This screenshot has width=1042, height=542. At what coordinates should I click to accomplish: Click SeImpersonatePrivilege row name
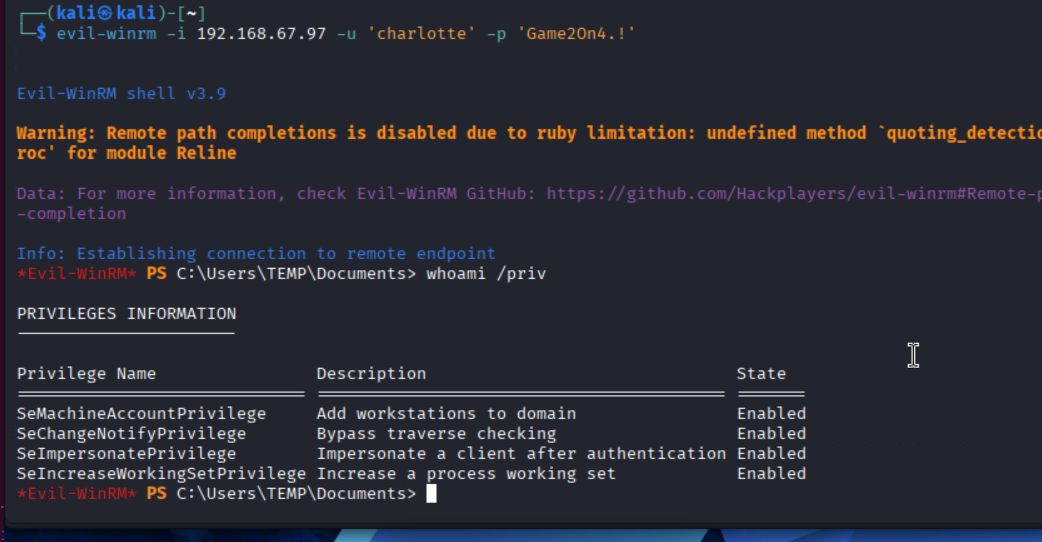pos(126,454)
